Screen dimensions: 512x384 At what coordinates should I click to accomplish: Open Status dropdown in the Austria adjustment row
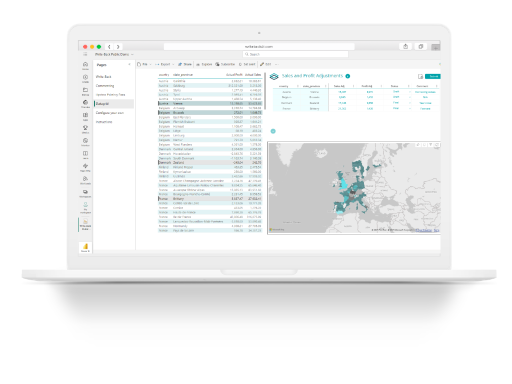pyautogui.click(x=410, y=92)
